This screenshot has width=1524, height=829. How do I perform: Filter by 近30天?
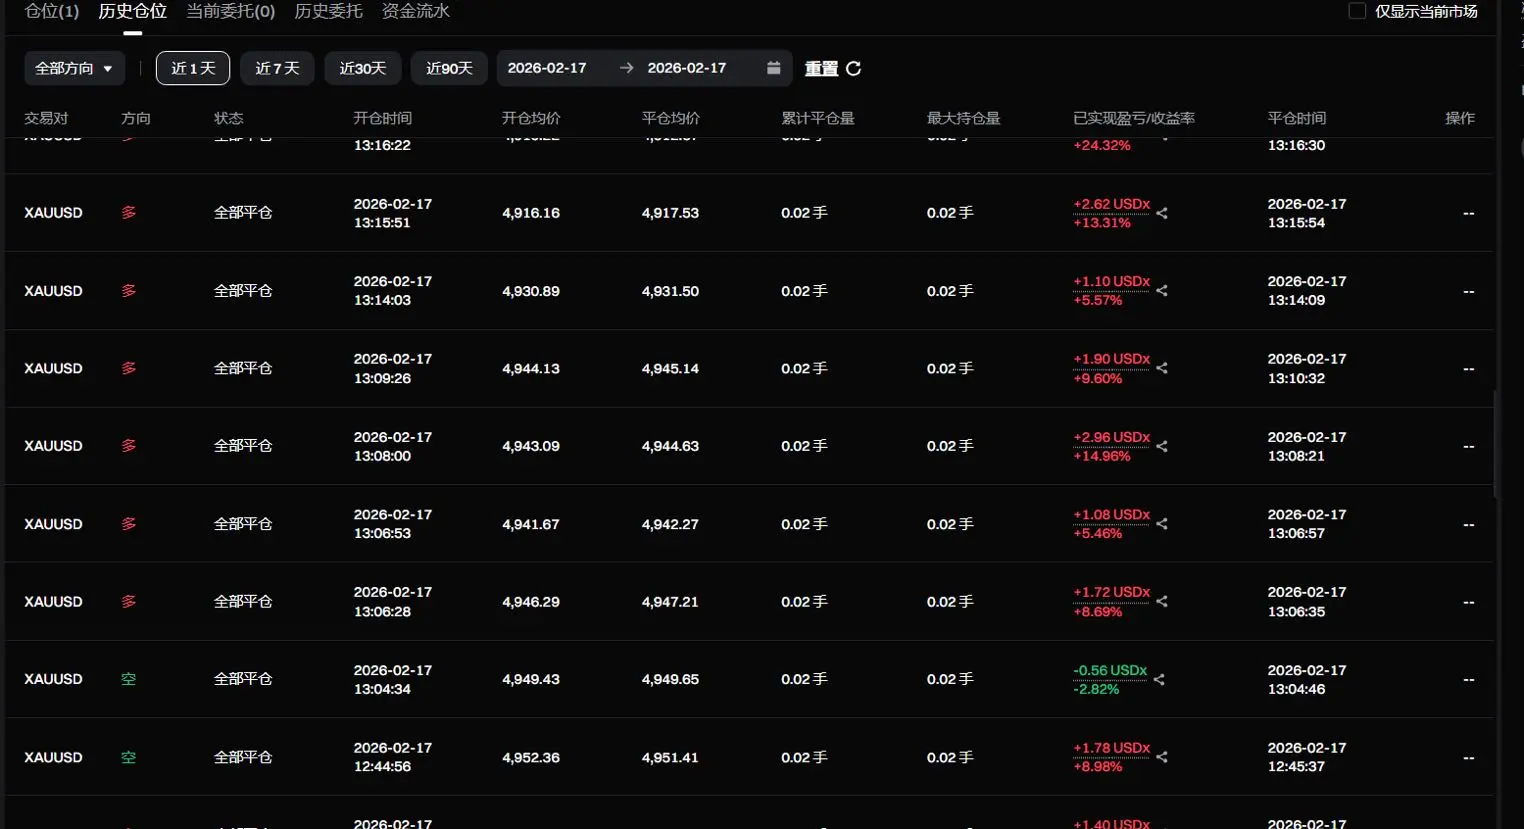pos(362,68)
